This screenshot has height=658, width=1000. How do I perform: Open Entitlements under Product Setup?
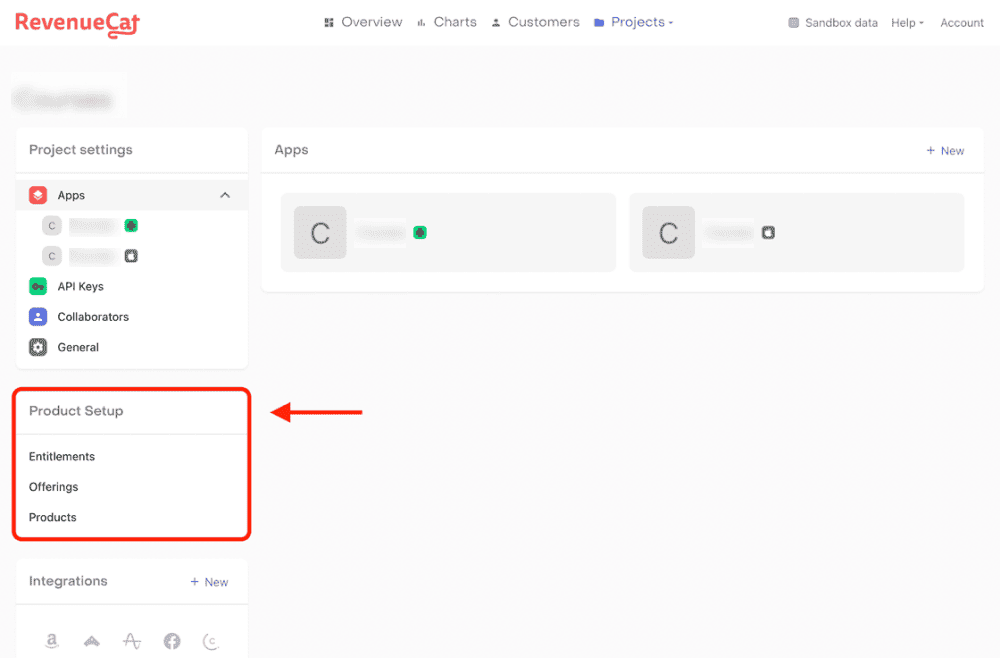coord(62,457)
